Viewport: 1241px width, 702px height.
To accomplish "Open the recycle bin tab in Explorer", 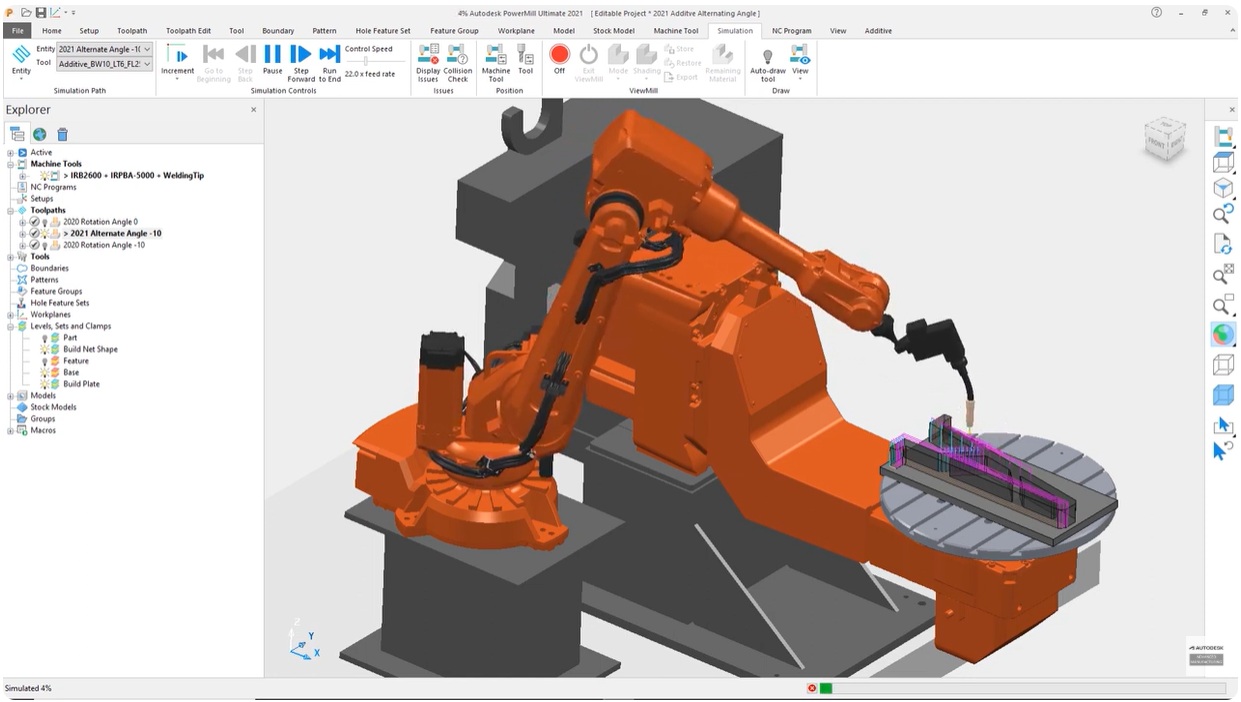I will point(62,134).
